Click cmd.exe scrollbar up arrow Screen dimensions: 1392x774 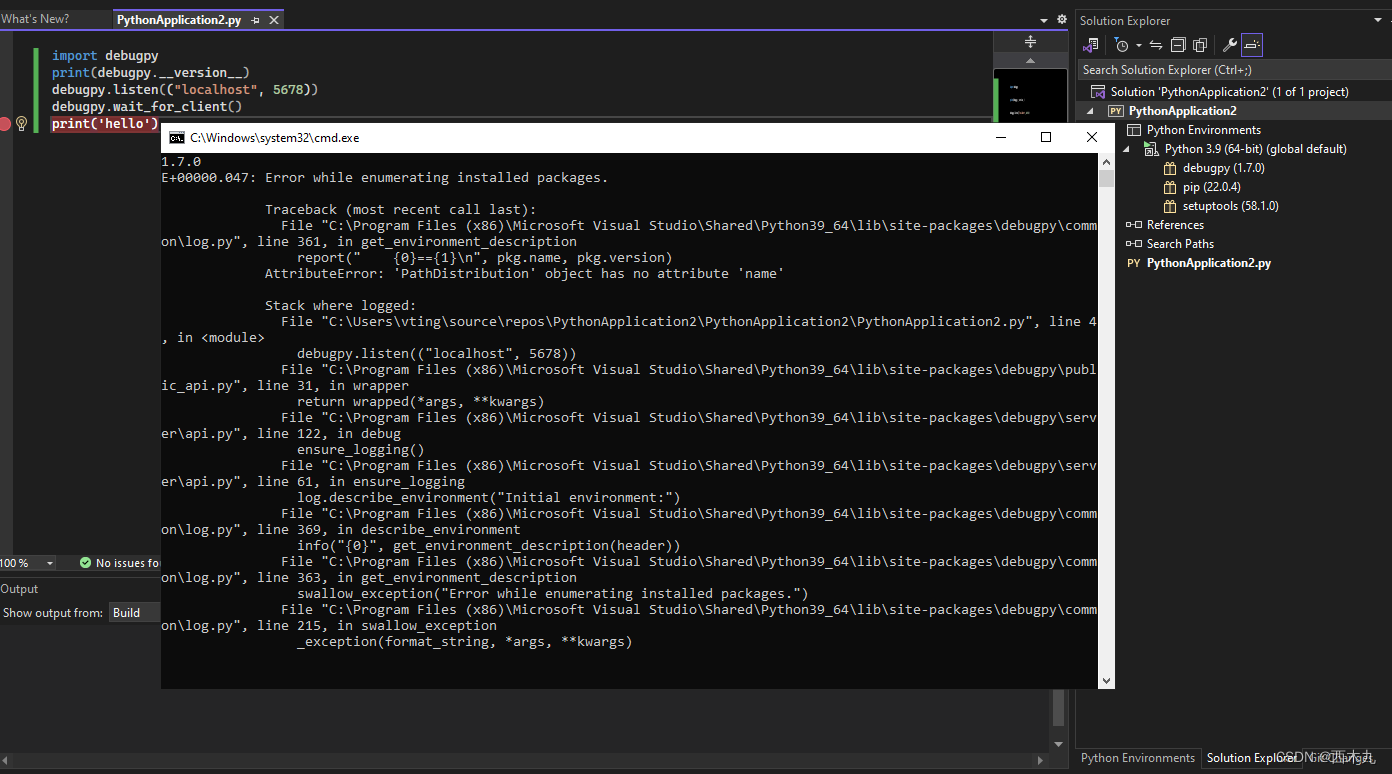pyautogui.click(x=1106, y=160)
